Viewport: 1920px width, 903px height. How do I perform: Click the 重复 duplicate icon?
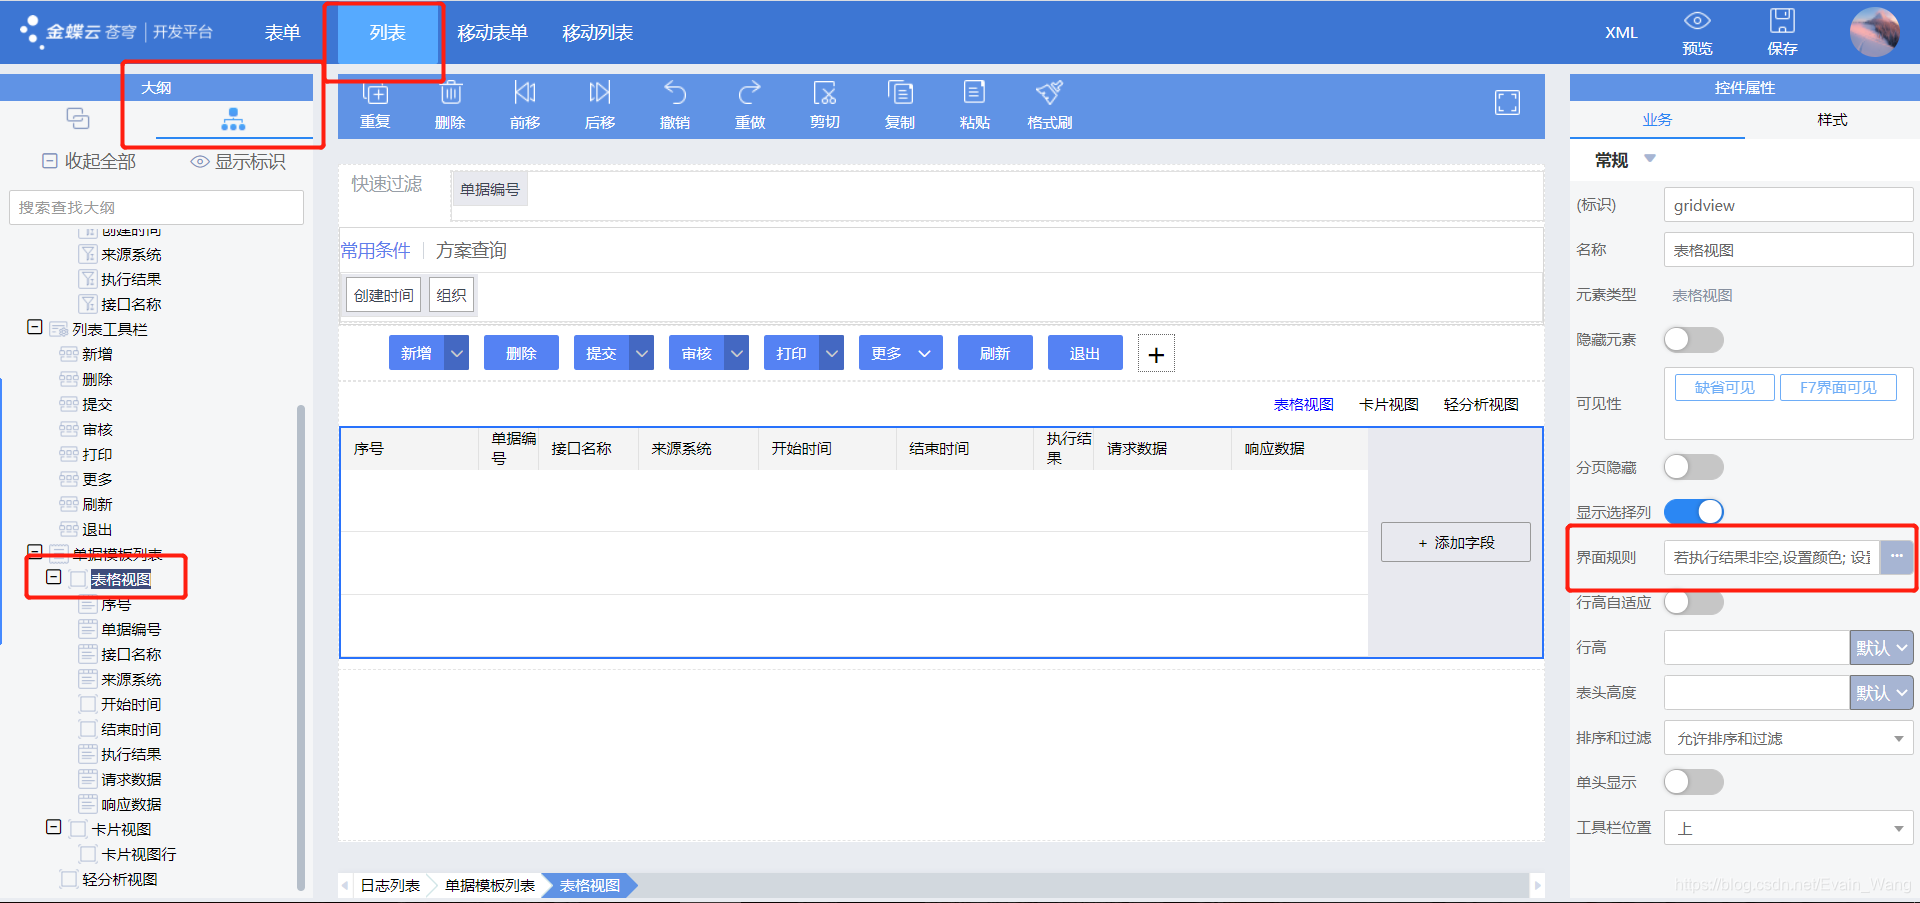375,93
